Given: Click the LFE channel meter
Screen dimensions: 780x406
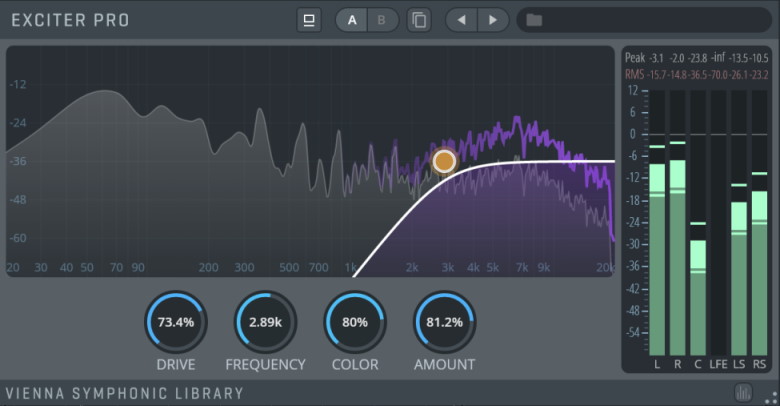Looking at the screenshot, I should [x=718, y=223].
